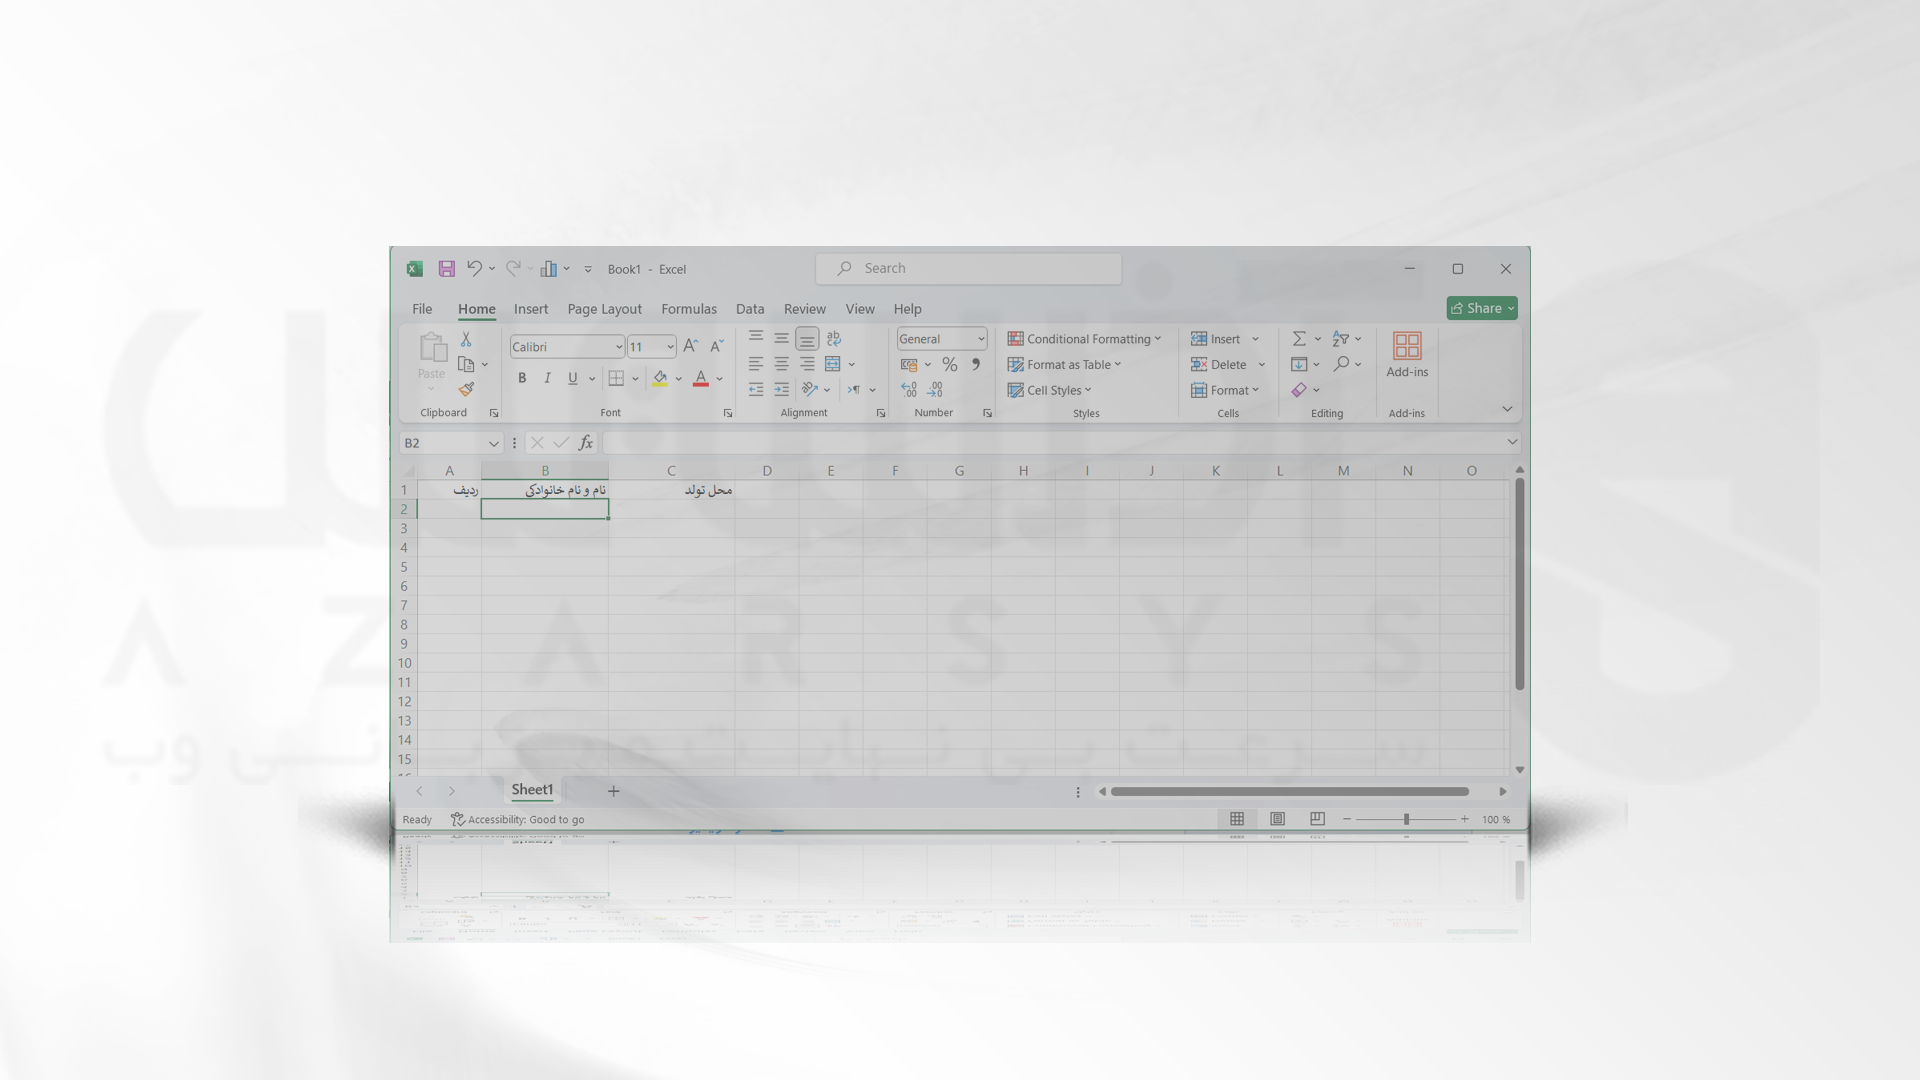Decrease font size with the smaller A icon
This screenshot has height=1080, width=1920.
717,346
